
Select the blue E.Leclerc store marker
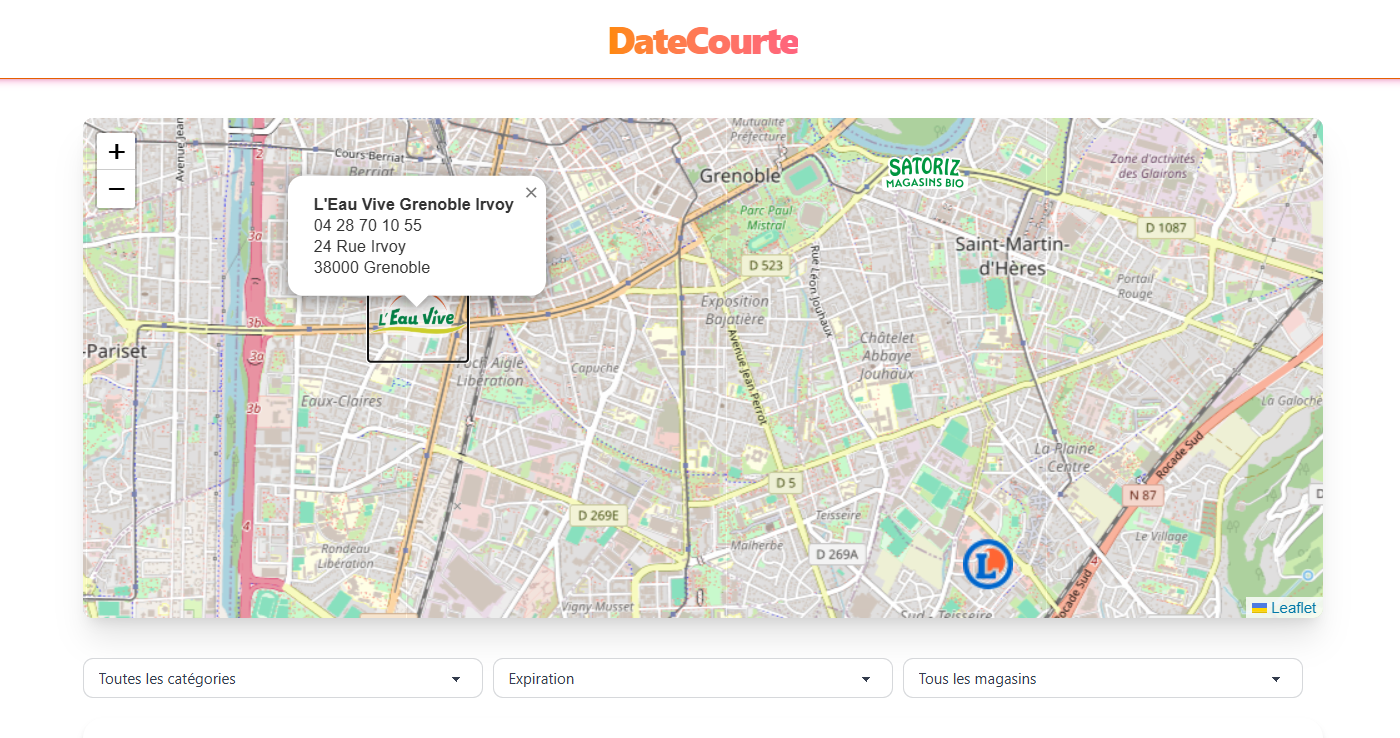click(987, 563)
